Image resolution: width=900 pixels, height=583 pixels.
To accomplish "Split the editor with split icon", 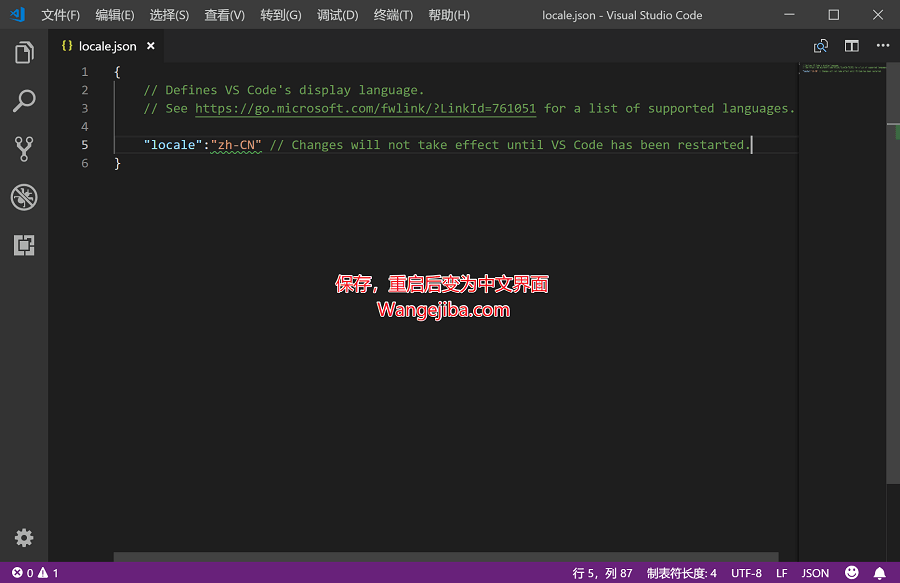I will [852, 46].
